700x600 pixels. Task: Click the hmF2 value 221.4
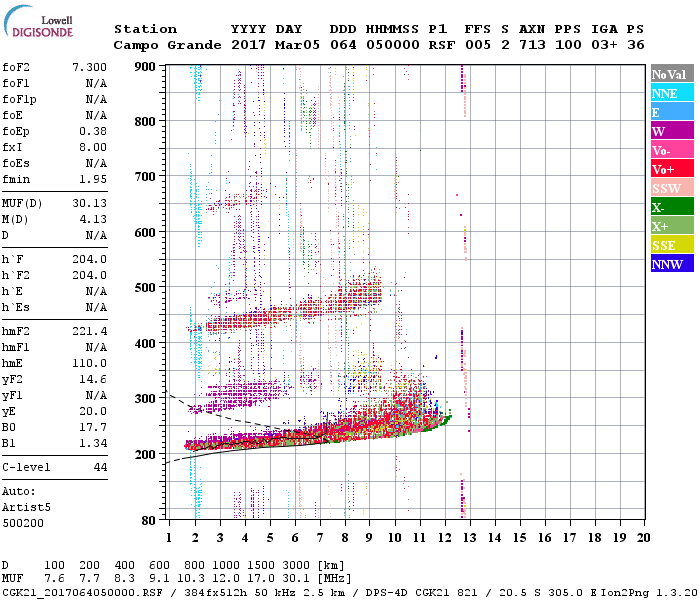[89, 330]
